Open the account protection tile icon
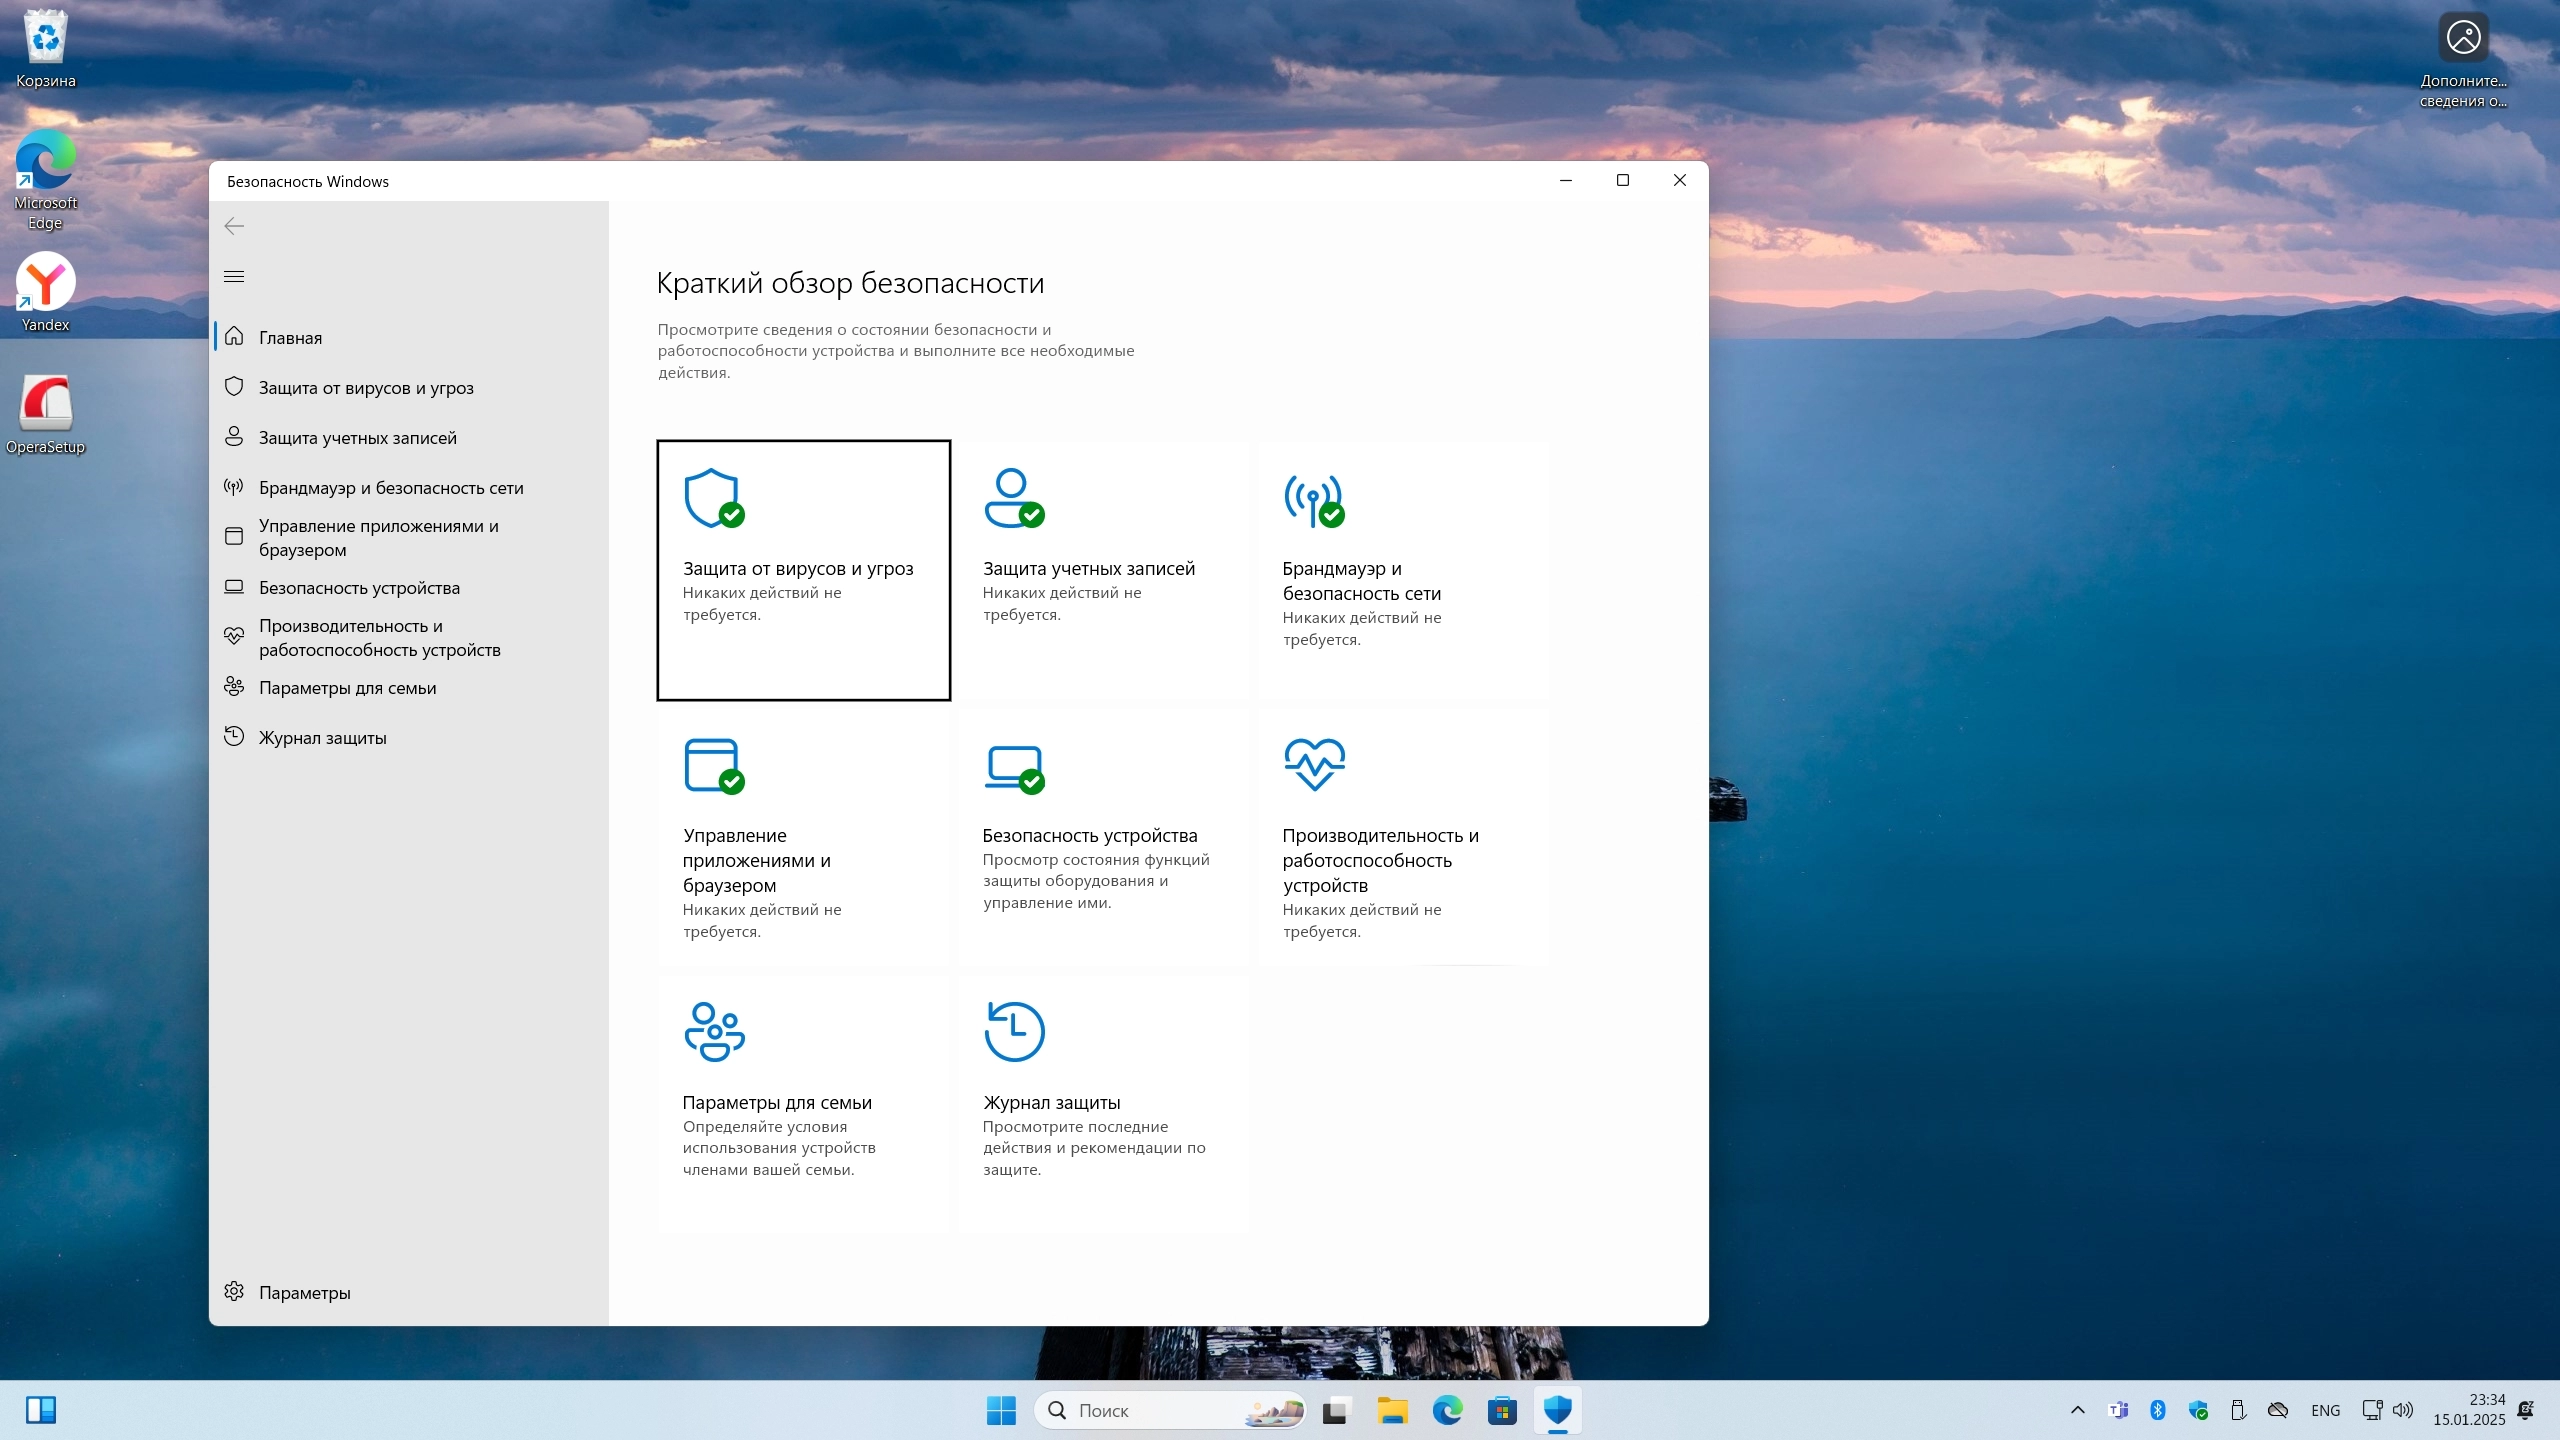The width and height of the screenshot is (2560, 1440). [x=1013, y=497]
